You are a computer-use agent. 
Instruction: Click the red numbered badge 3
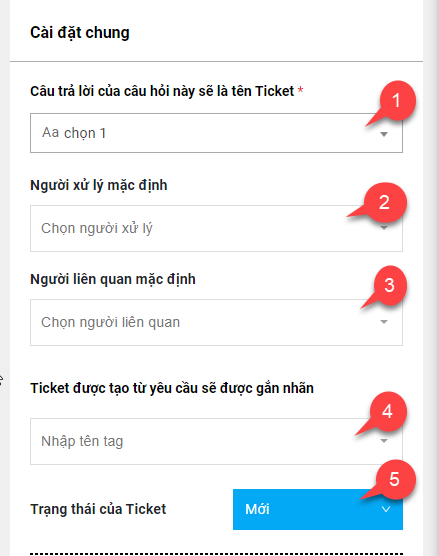click(389, 285)
